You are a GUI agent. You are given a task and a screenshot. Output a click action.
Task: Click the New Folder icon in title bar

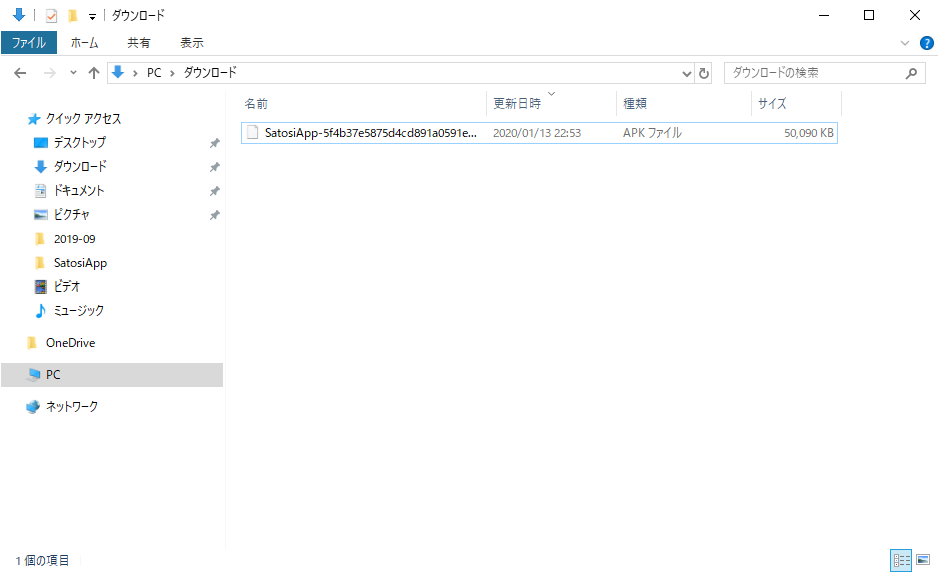(72, 16)
